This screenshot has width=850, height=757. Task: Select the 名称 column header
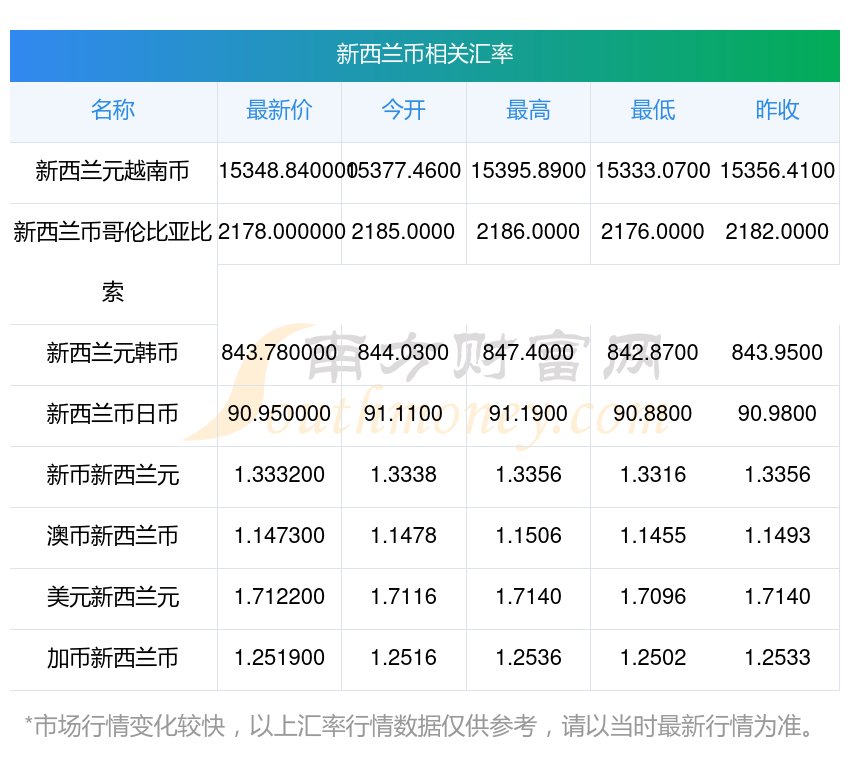[x=113, y=111]
